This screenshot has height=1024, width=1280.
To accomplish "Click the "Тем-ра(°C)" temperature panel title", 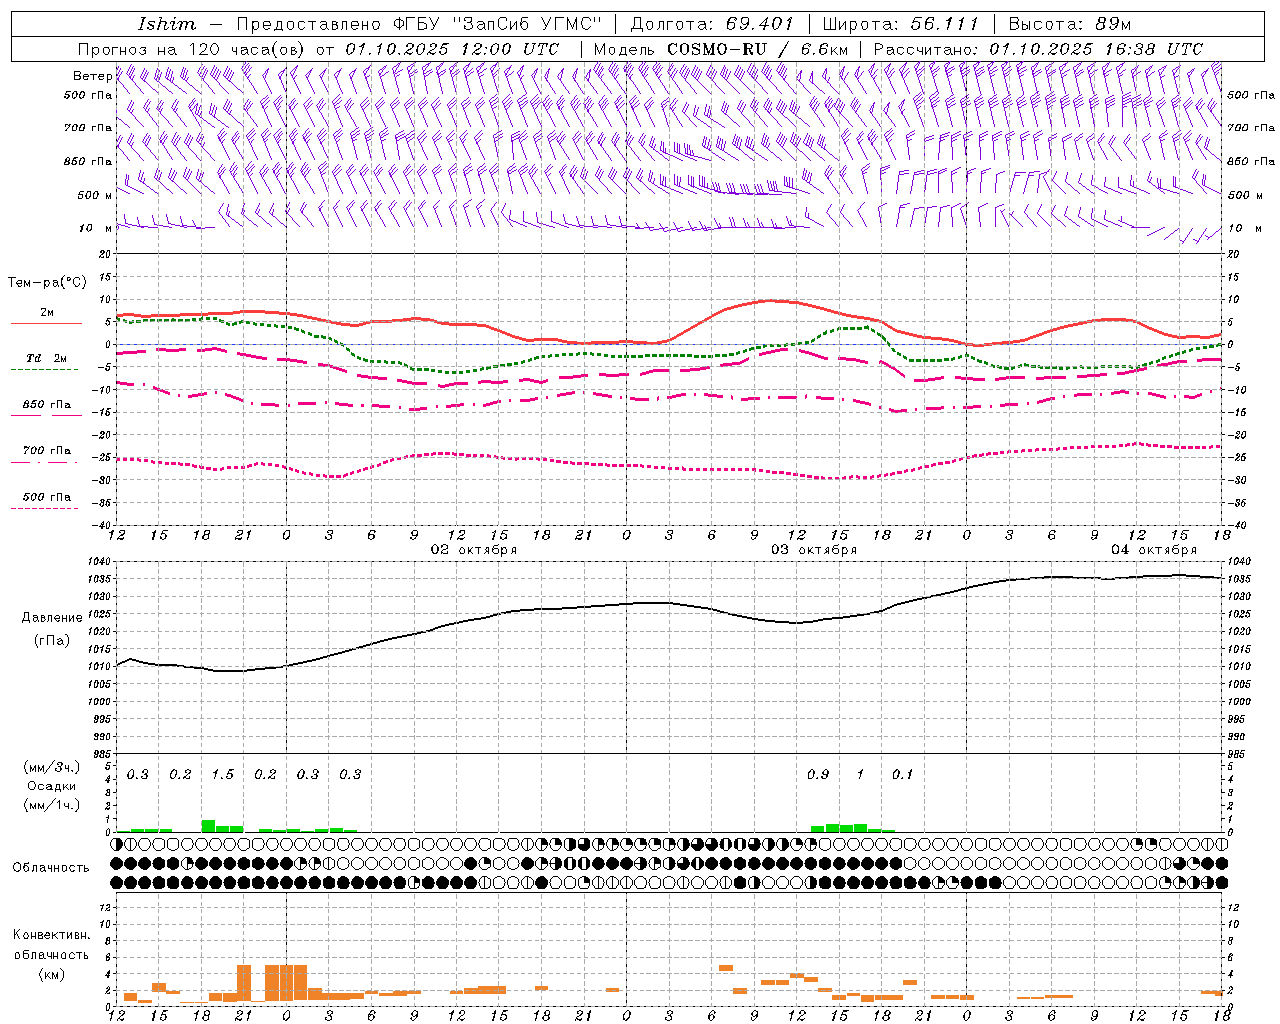I will pos(47,283).
